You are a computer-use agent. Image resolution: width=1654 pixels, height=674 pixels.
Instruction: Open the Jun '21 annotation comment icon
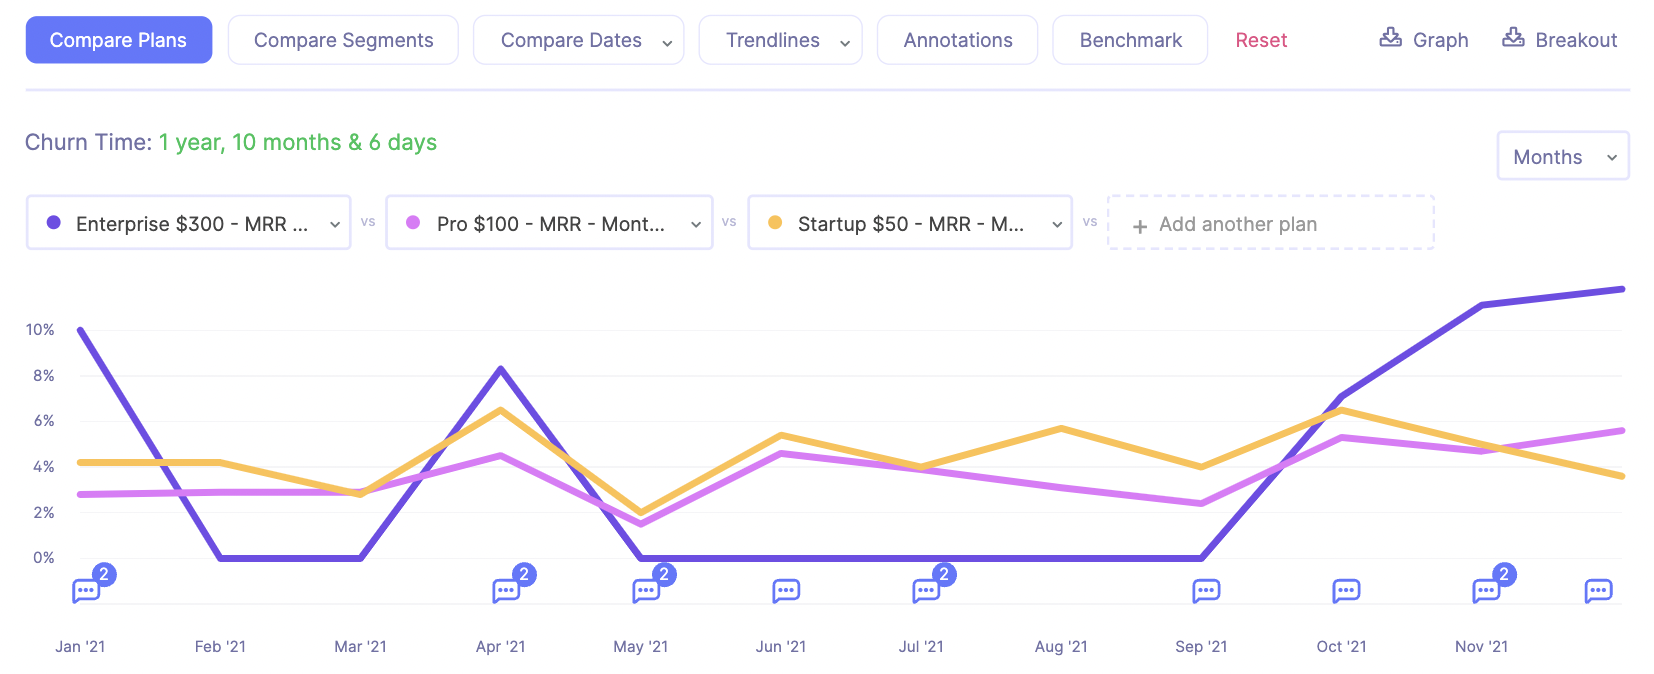pos(786,590)
